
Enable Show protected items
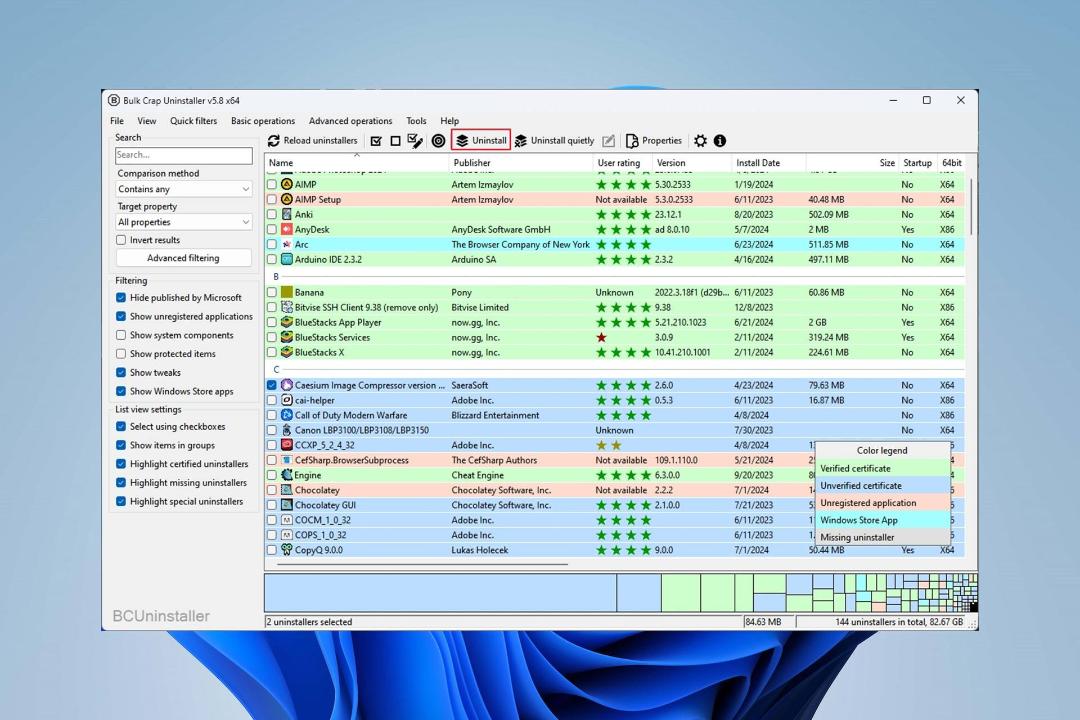pos(121,353)
